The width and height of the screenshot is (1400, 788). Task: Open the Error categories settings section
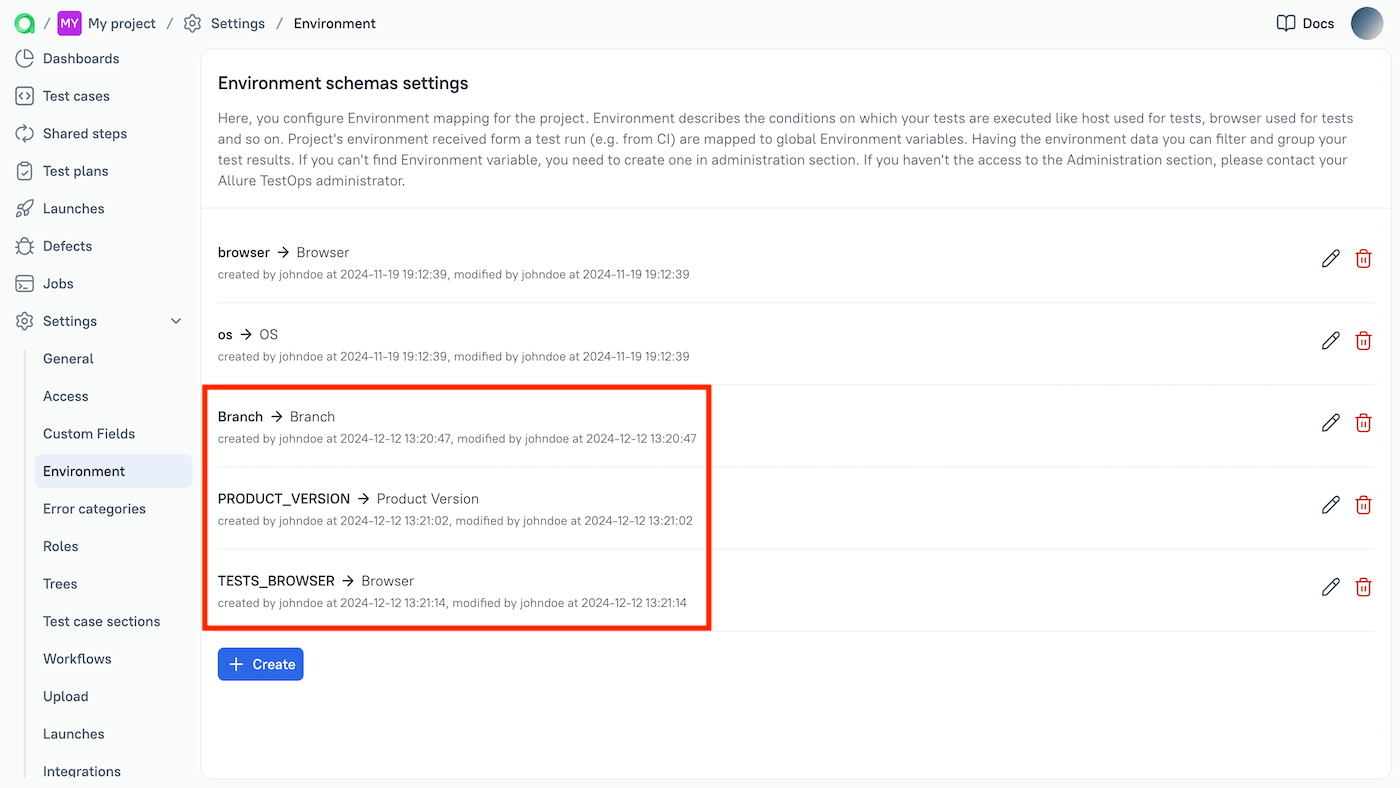94,508
